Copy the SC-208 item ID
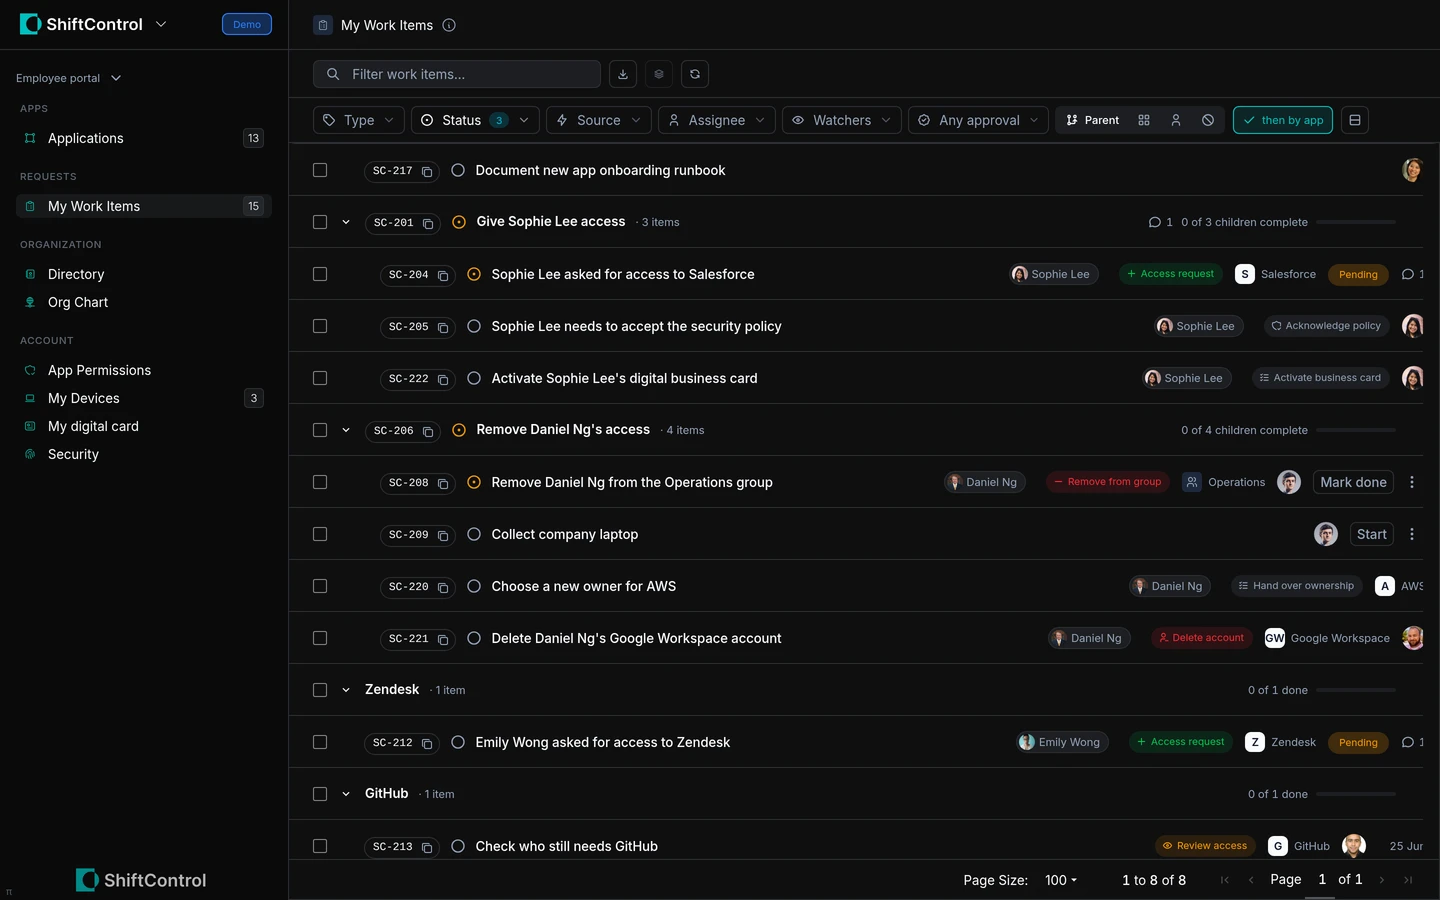Image resolution: width=1440 pixels, height=900 pixels. click(x=443, y=483)
